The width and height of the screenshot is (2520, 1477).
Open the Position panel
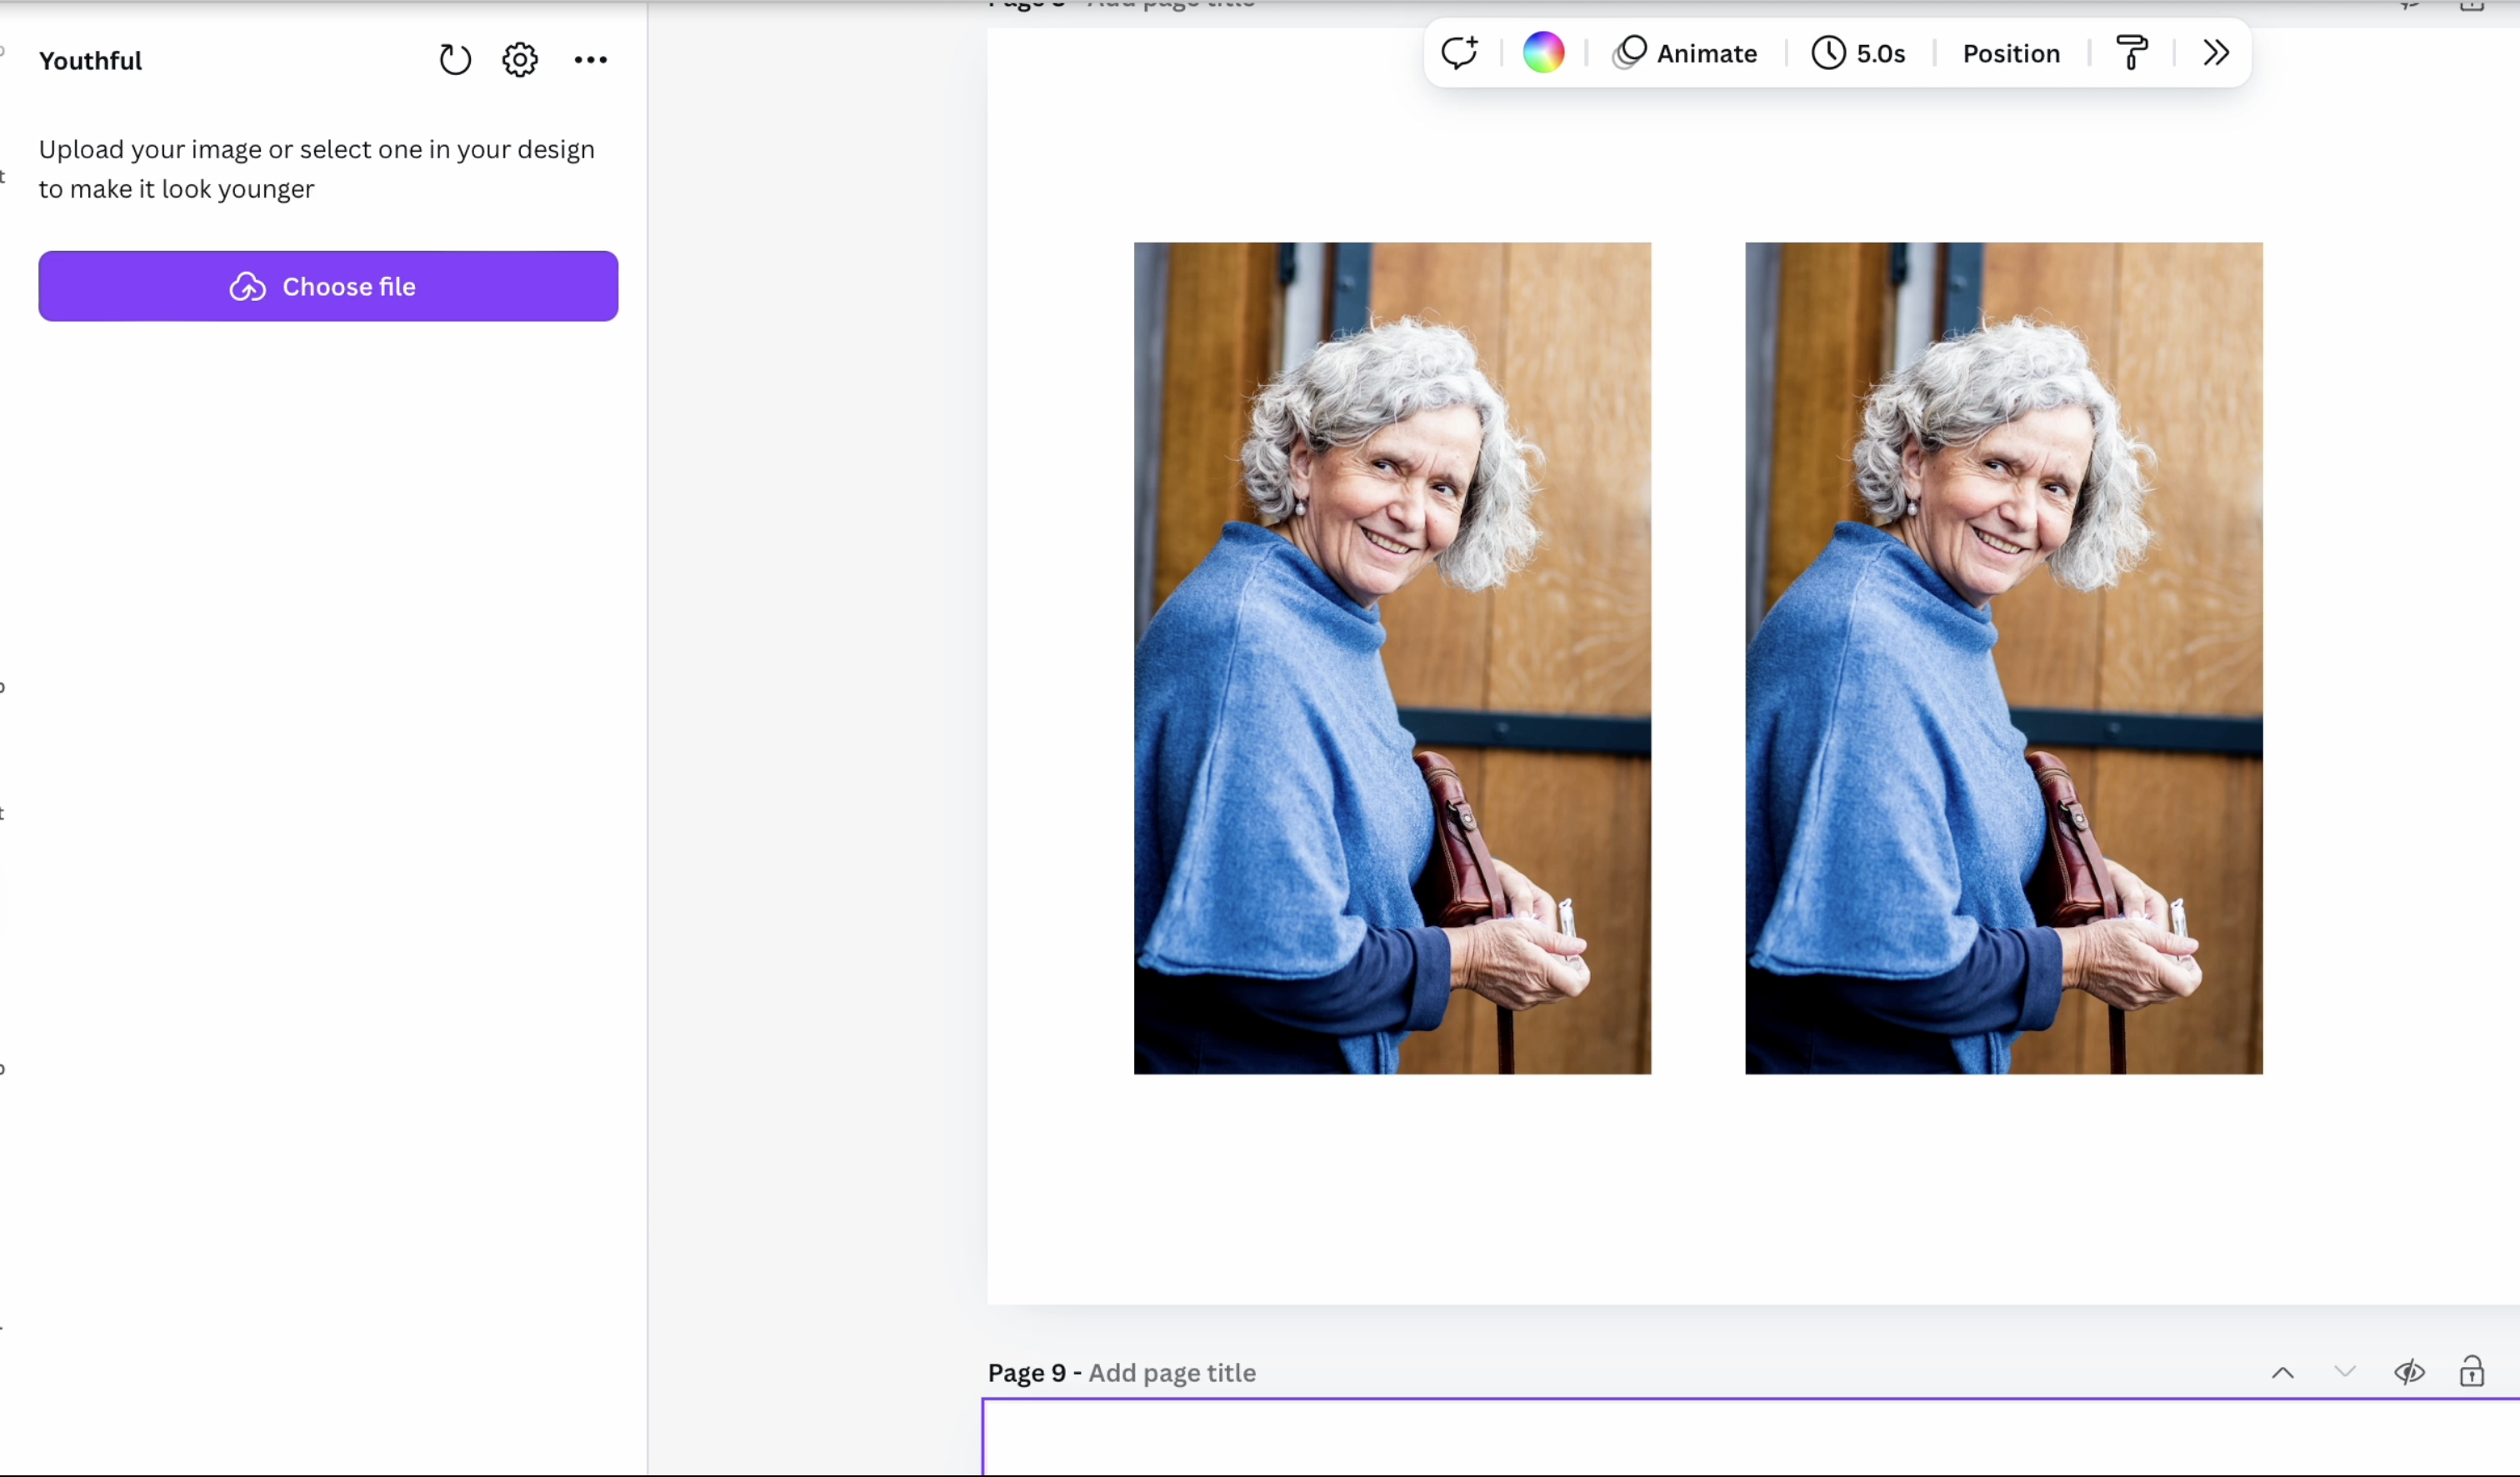2011,53
